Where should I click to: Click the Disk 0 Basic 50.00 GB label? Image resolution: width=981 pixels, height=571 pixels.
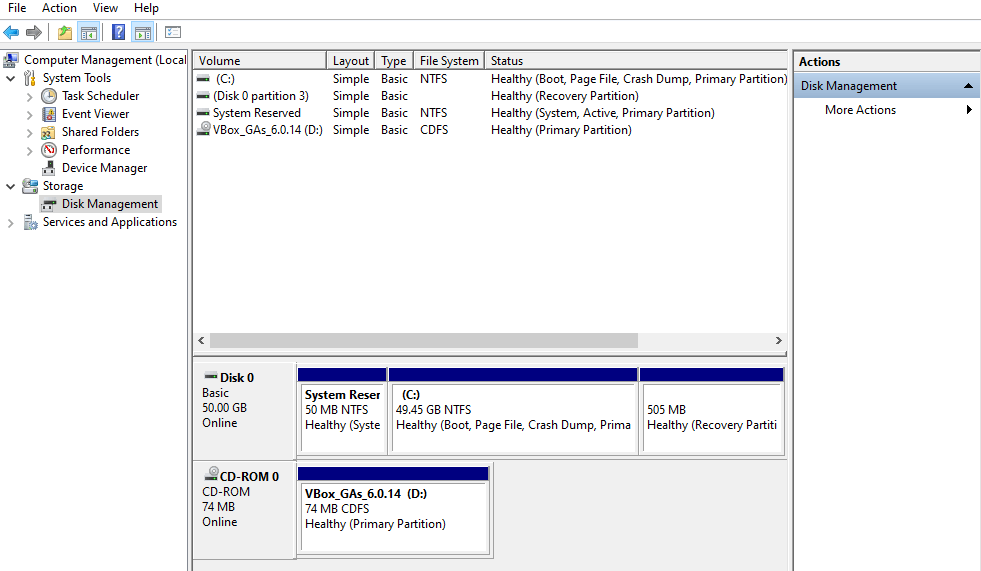244,410
